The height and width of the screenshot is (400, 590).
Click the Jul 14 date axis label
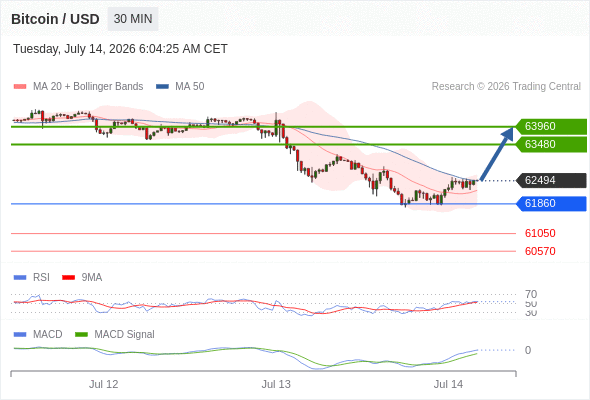(448, 384)
